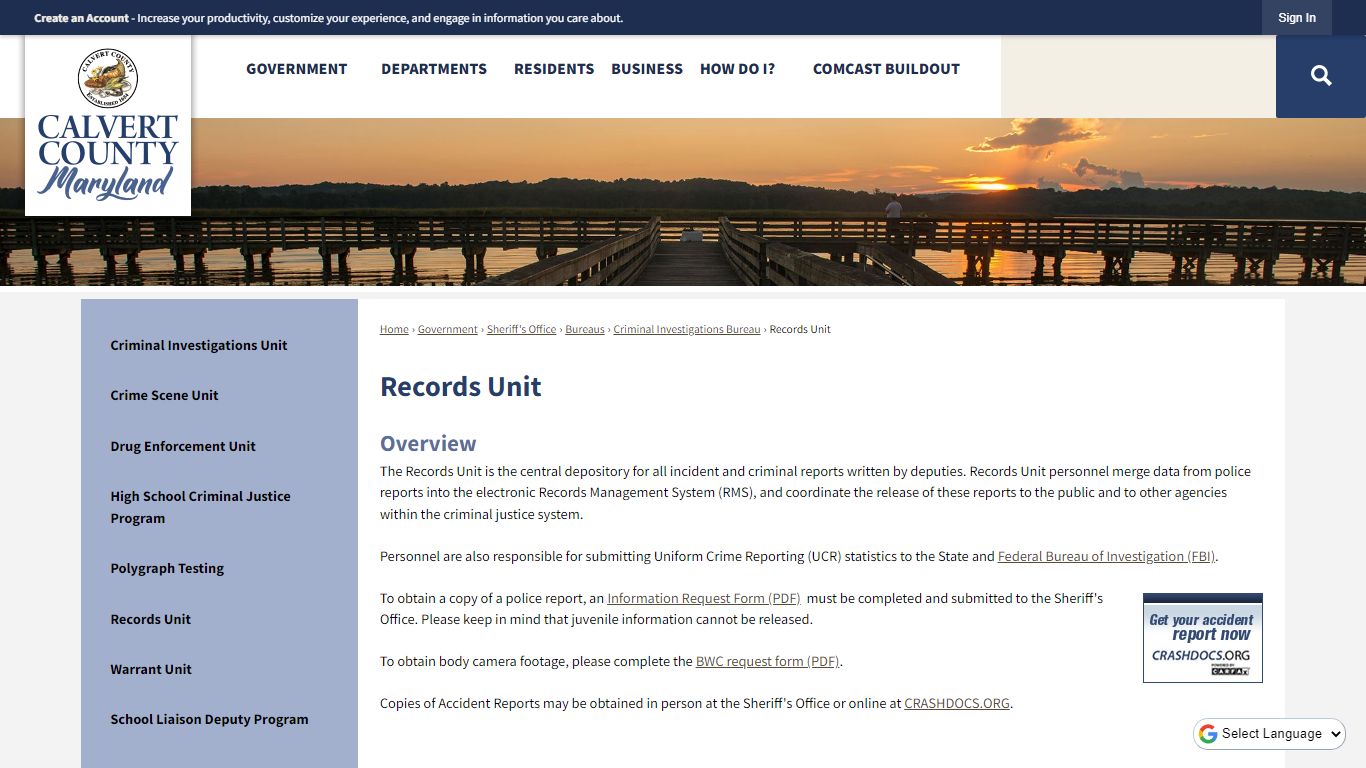Select Records Unit in the sidebar
The width and height of the screenshot is (1366, 768).
(150, 619)
